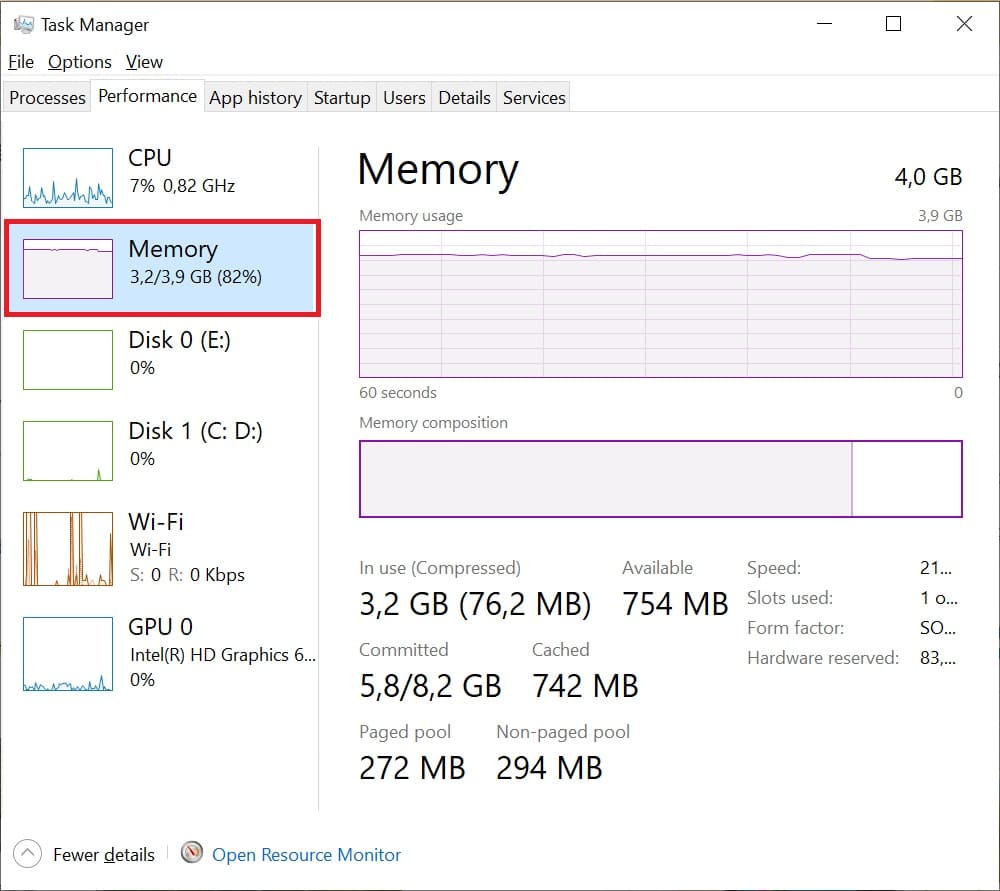Open the View menu
The height and width of the screenshot is (891, 1000).
pyautogui.click(x=144, y=62)
